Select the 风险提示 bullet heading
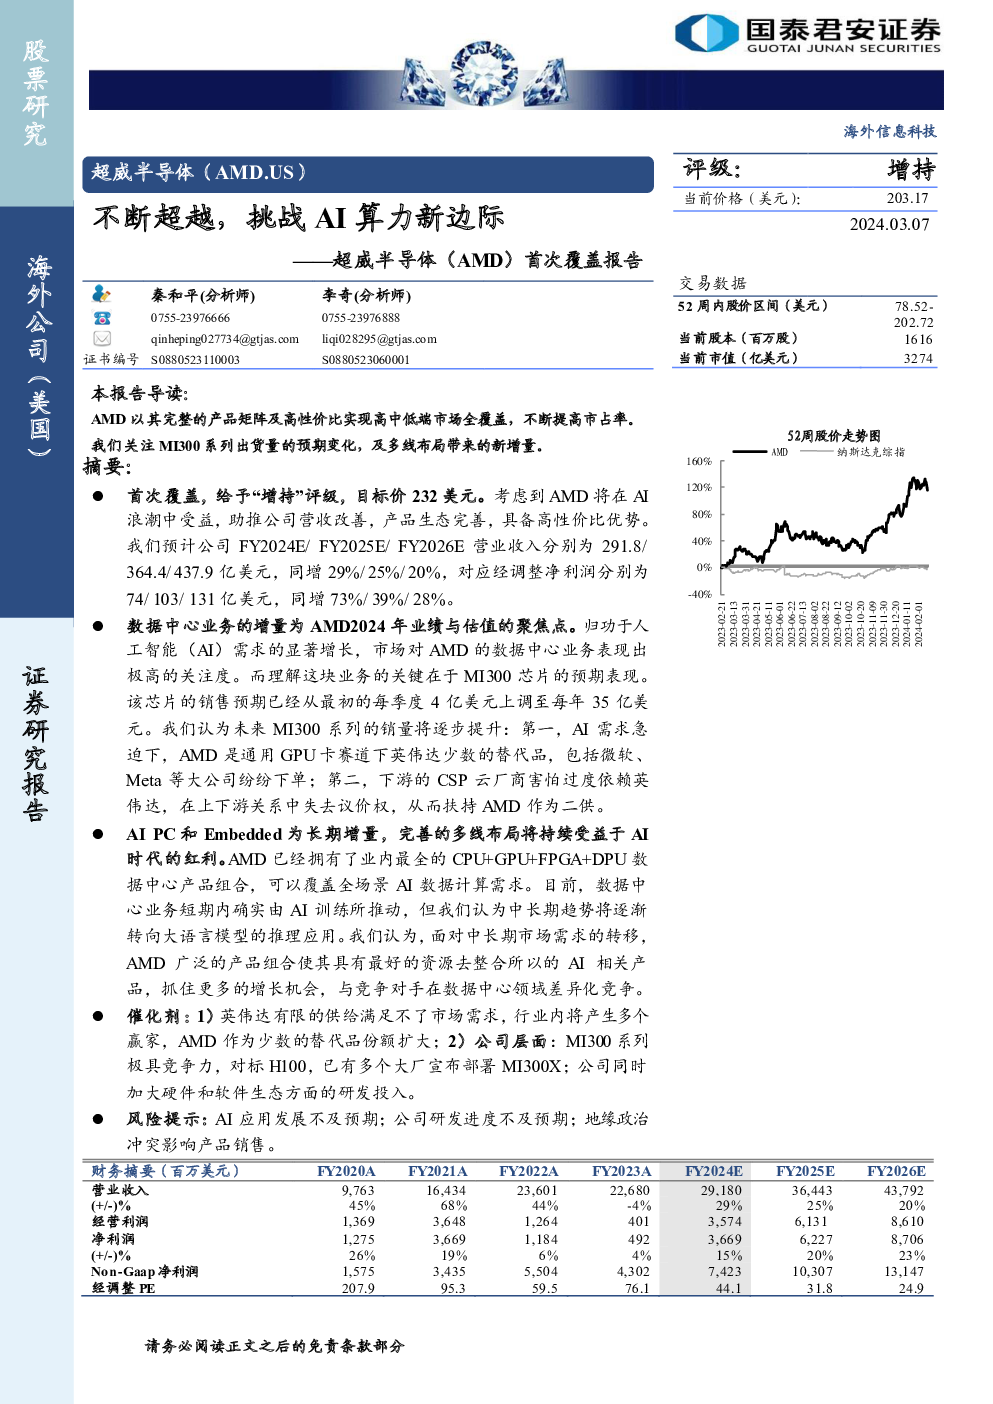Viewport: 993px width, 1404px height. coord(167,1119)
